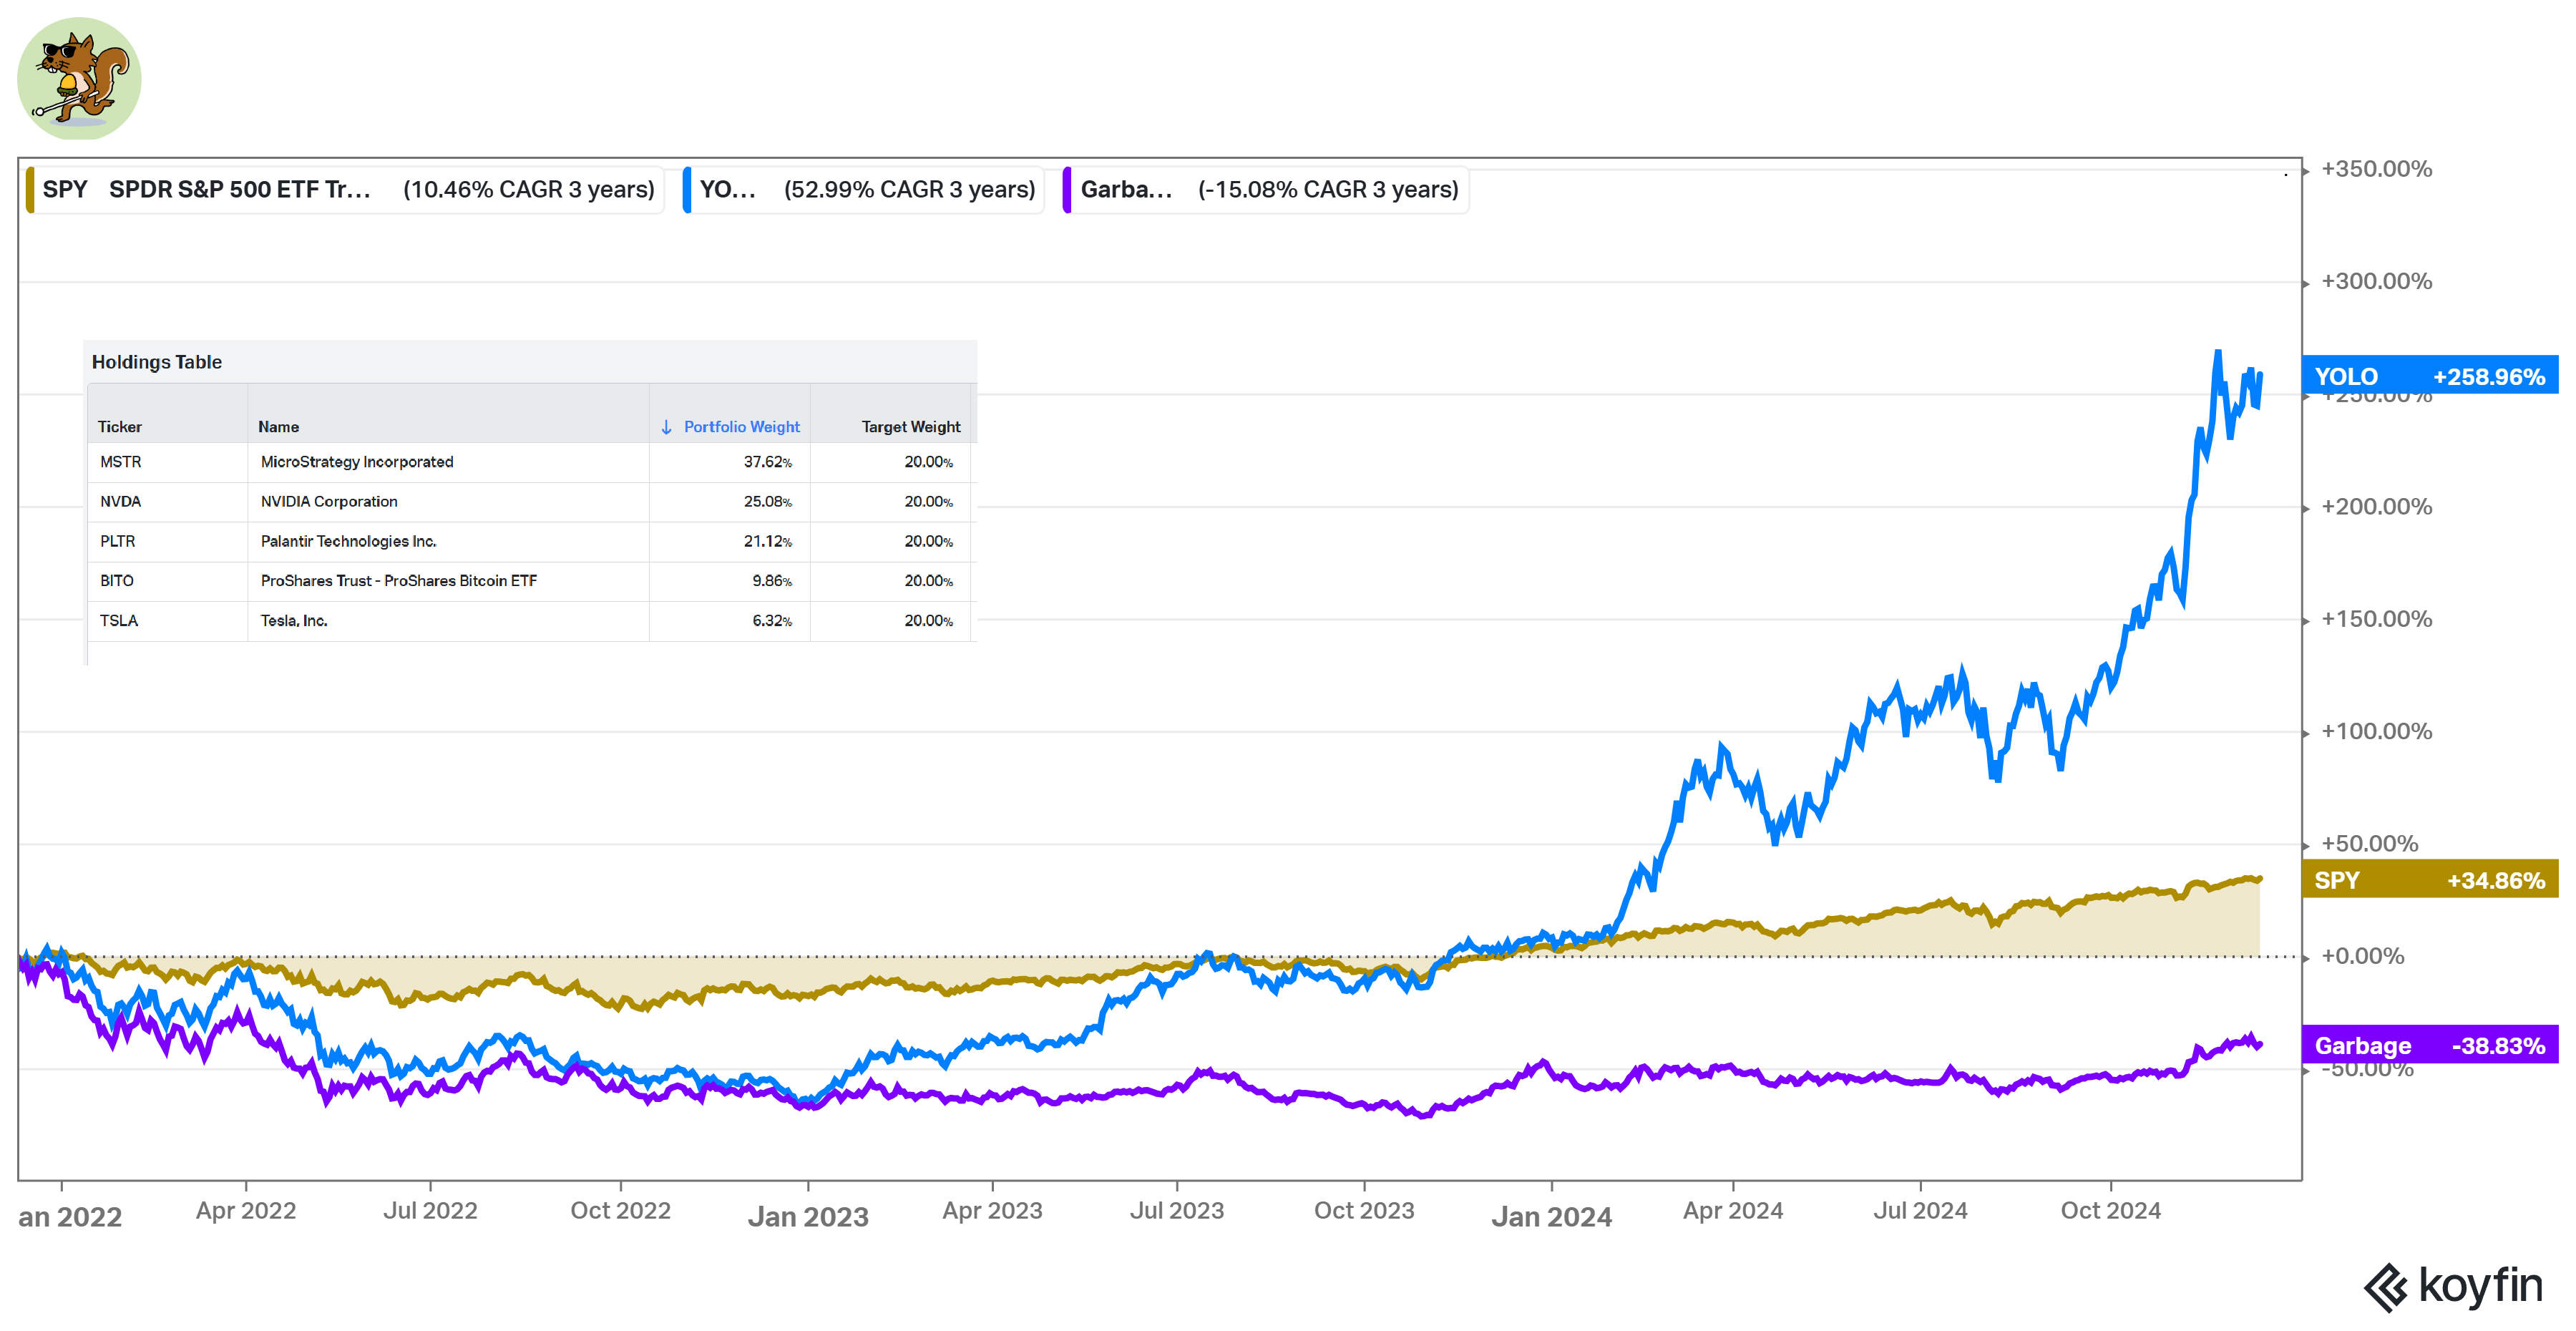Click the Jul 2023 x-axis label
The image size is (2576, 1331).
click(1177, 1211)
